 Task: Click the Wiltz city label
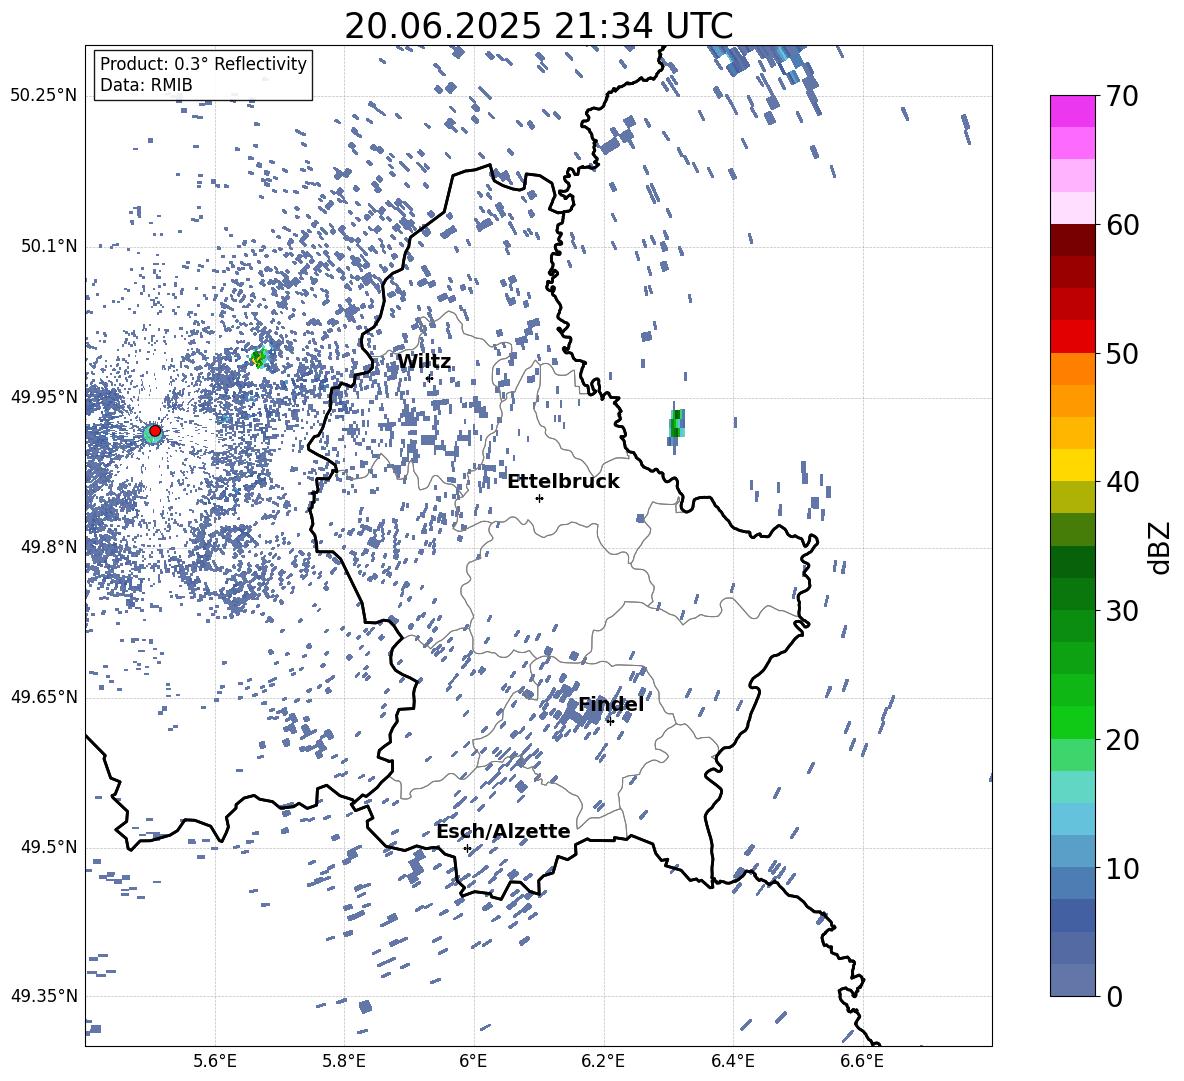coord(424,362)
